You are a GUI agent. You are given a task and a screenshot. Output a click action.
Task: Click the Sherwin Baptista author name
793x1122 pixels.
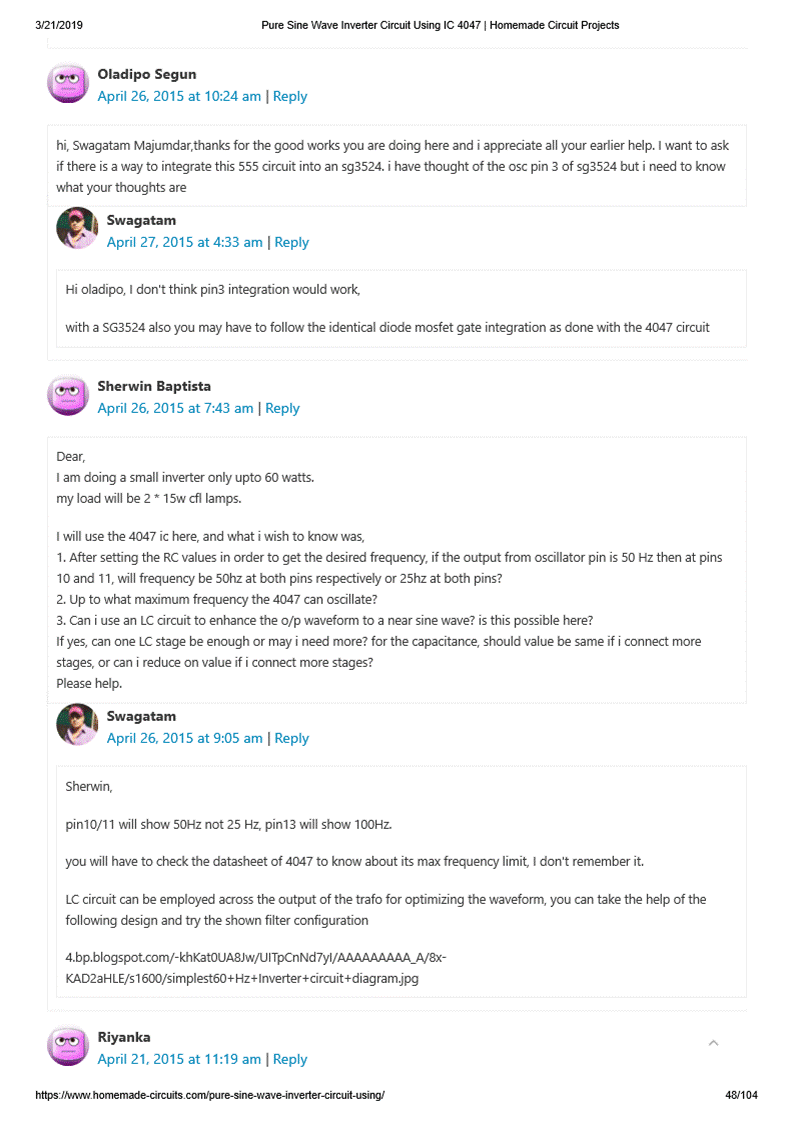[154, 387]
